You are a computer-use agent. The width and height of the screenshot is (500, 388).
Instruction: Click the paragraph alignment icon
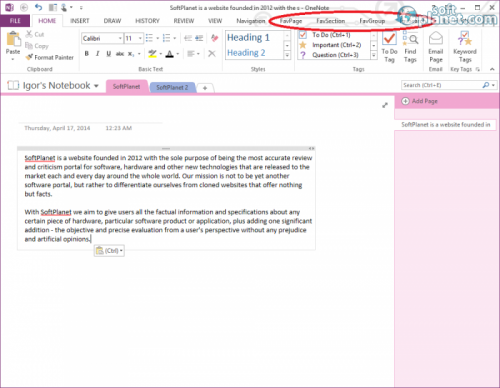pos(191,53)
